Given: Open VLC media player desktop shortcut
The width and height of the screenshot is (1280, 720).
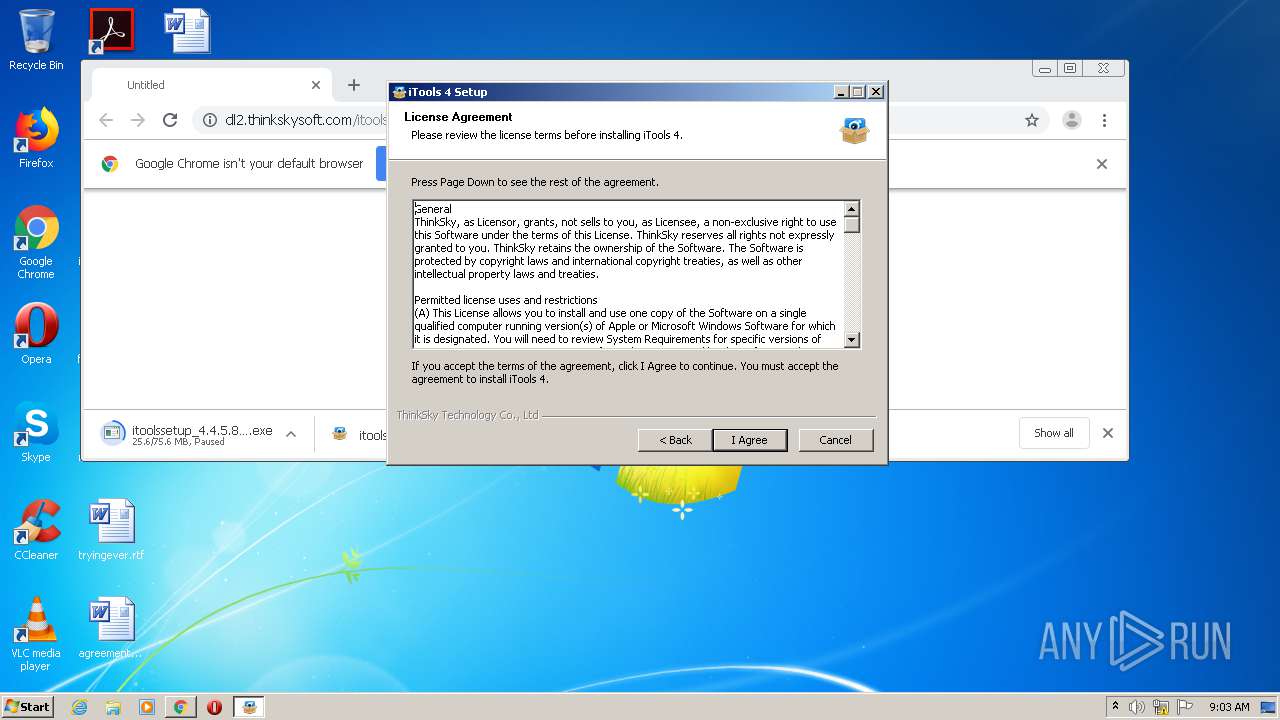Looking at the screenshot, I should point(36,634).
